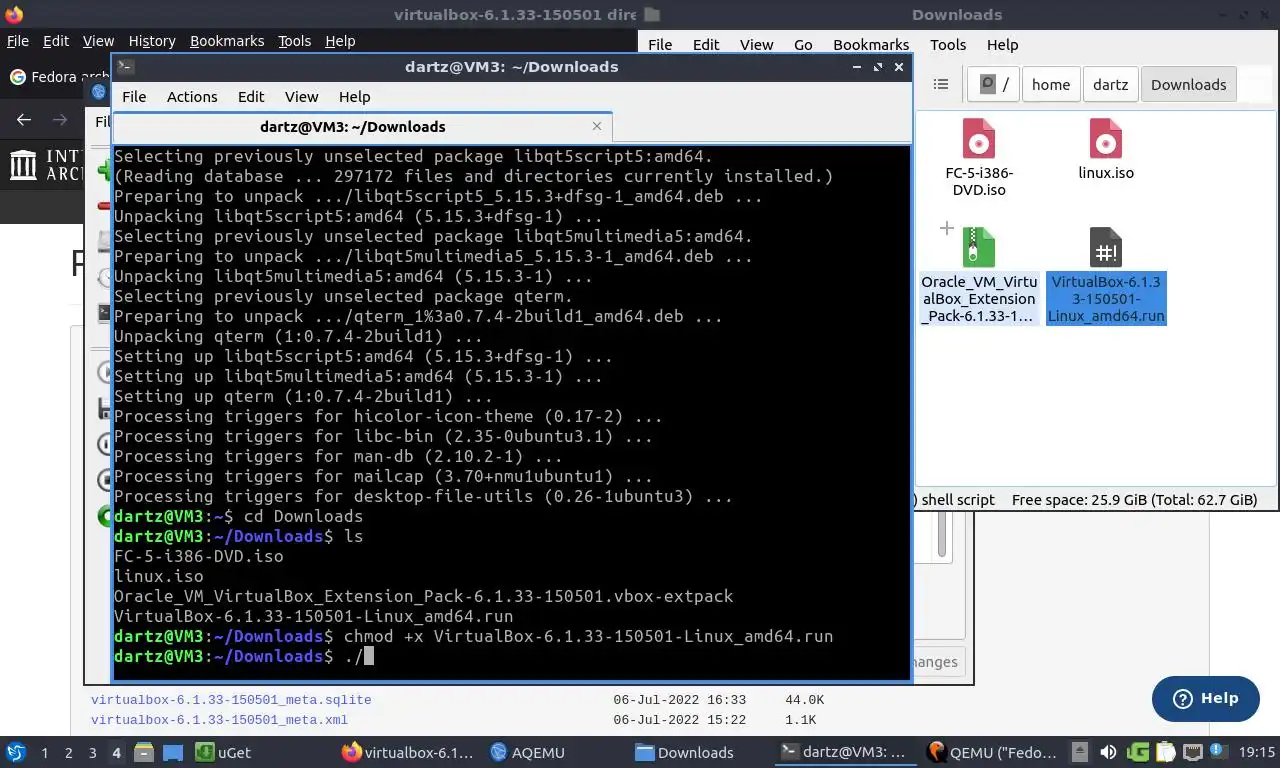Go to the home path button

(x=1051, y=84)
